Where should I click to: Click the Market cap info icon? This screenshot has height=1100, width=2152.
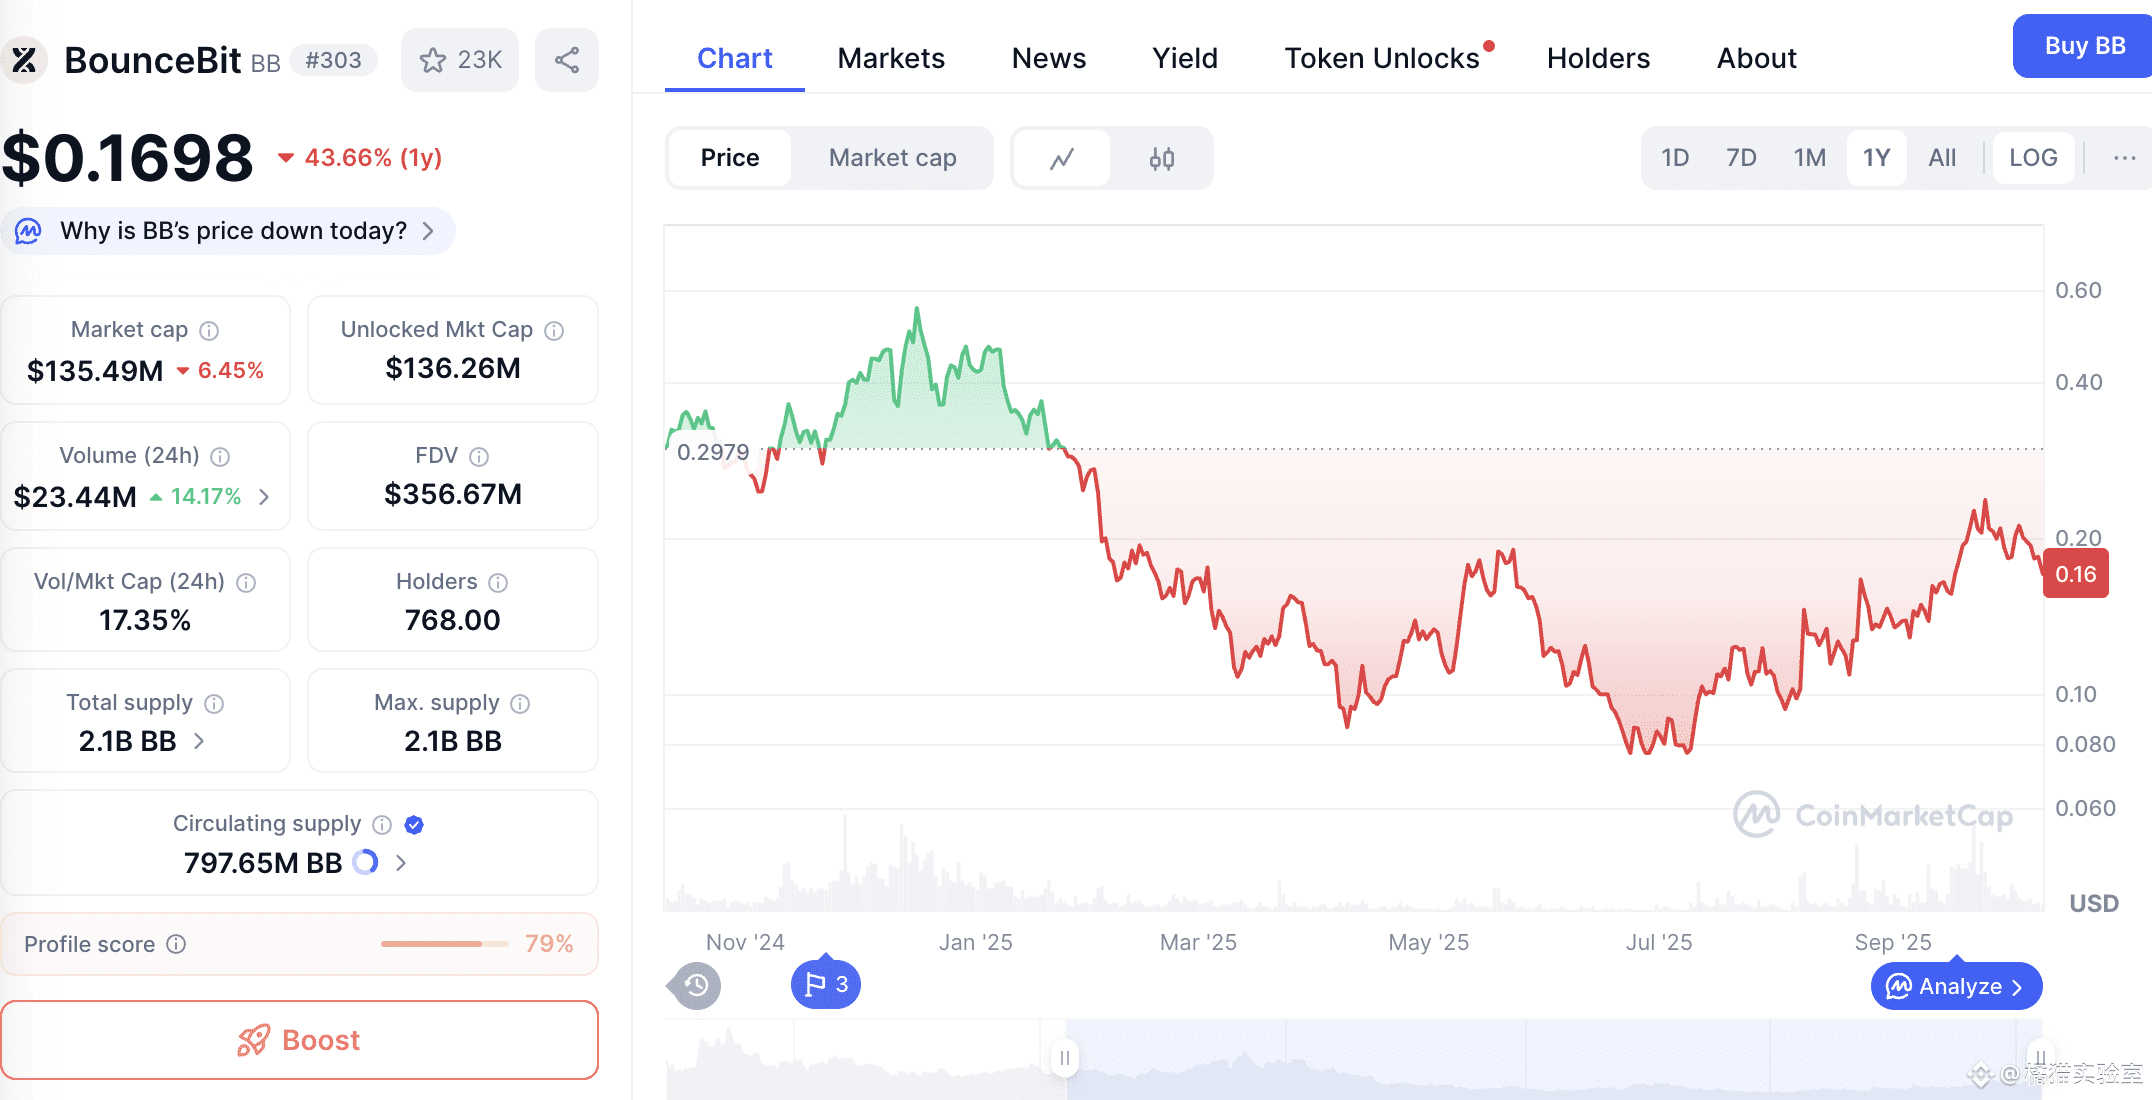click(209, 331)
